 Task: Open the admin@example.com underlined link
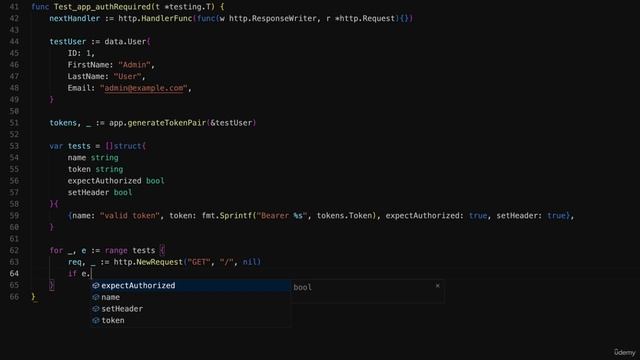point(144,88)
